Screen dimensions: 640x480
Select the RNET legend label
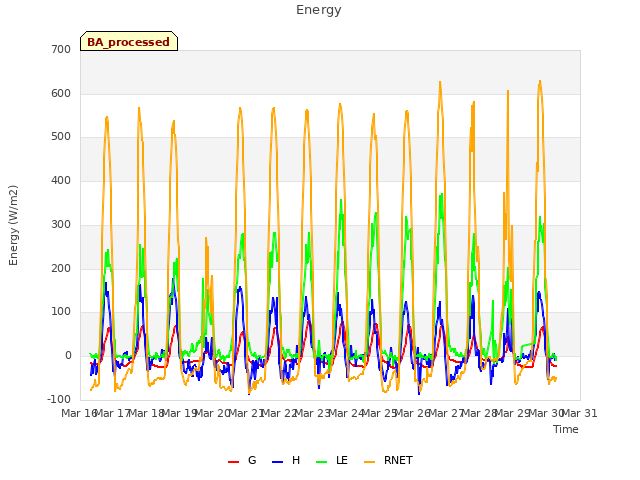pyautogui.click(x=398, y=460)
